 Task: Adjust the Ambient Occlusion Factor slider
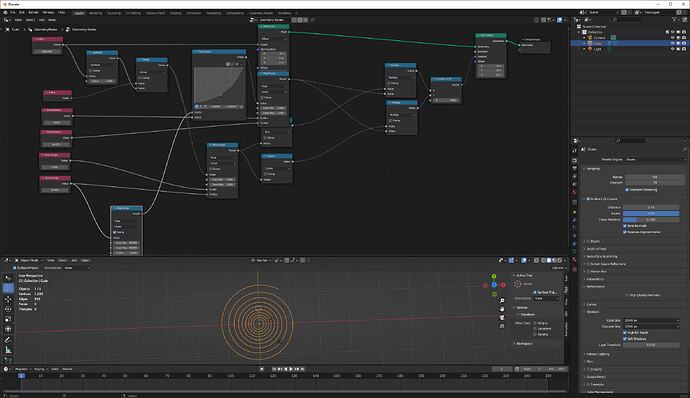click(x=651, y=213)
